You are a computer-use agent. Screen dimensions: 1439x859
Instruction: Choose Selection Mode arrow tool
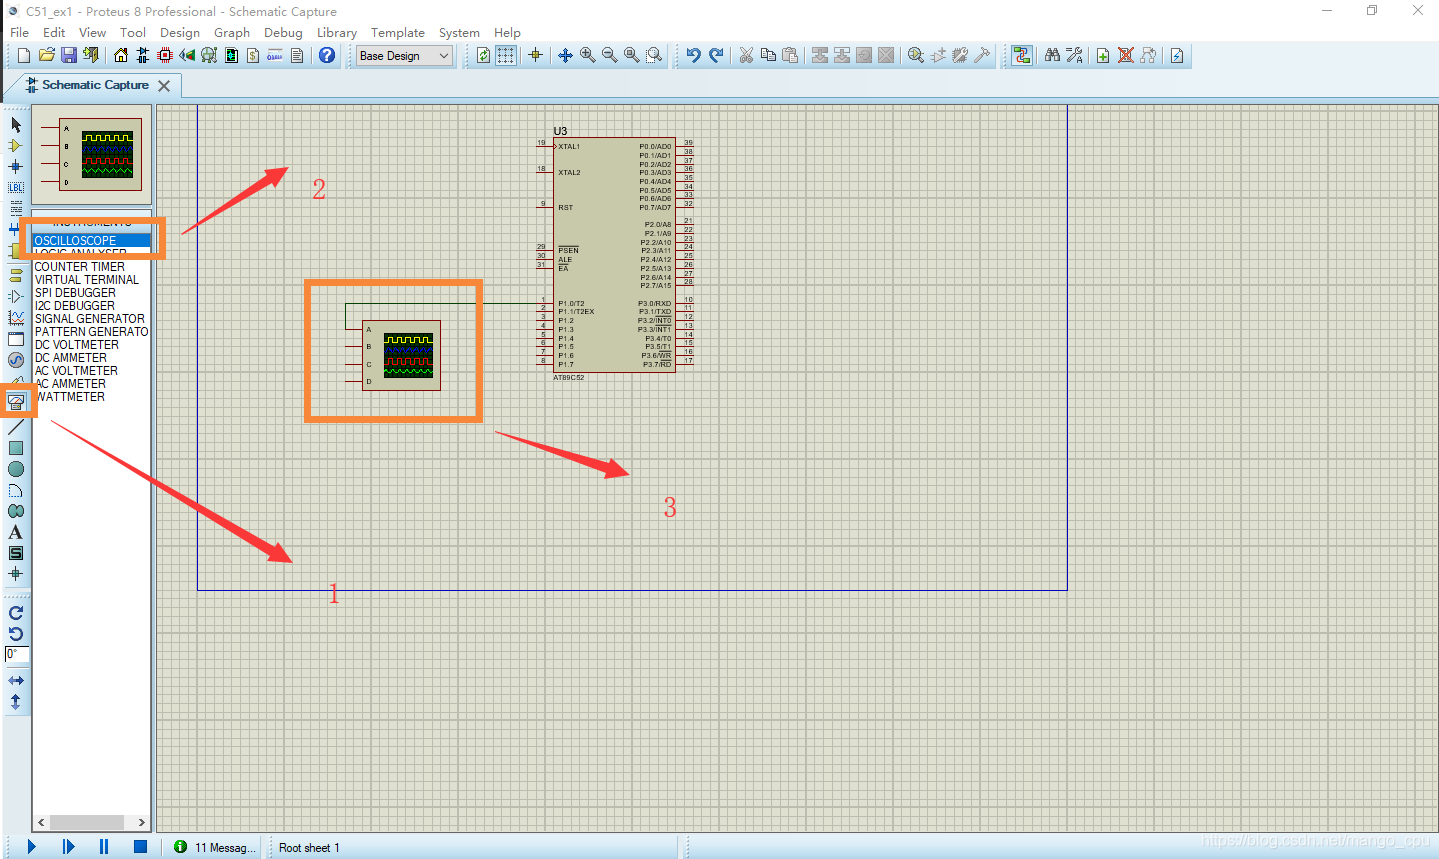tap(16, 125)
